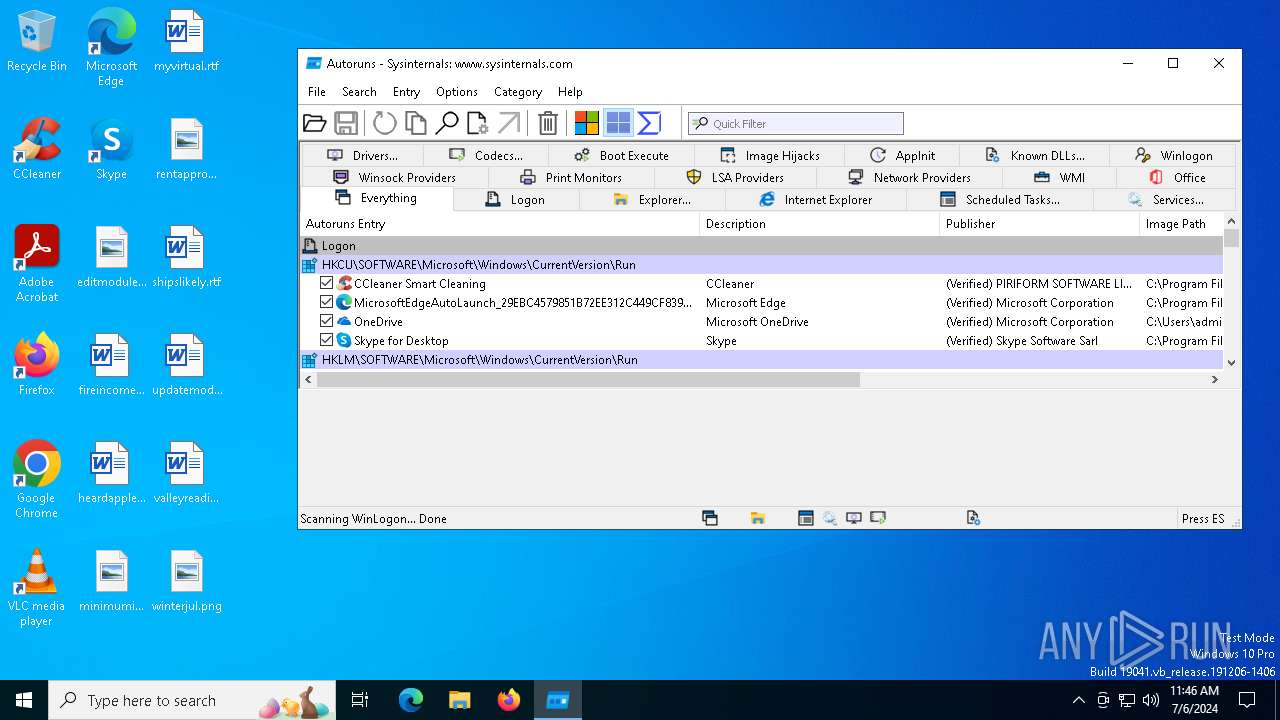Viewport: 1280px width, 720px height.
Task: Click Firefox in the taskbar
Action: 509,700
